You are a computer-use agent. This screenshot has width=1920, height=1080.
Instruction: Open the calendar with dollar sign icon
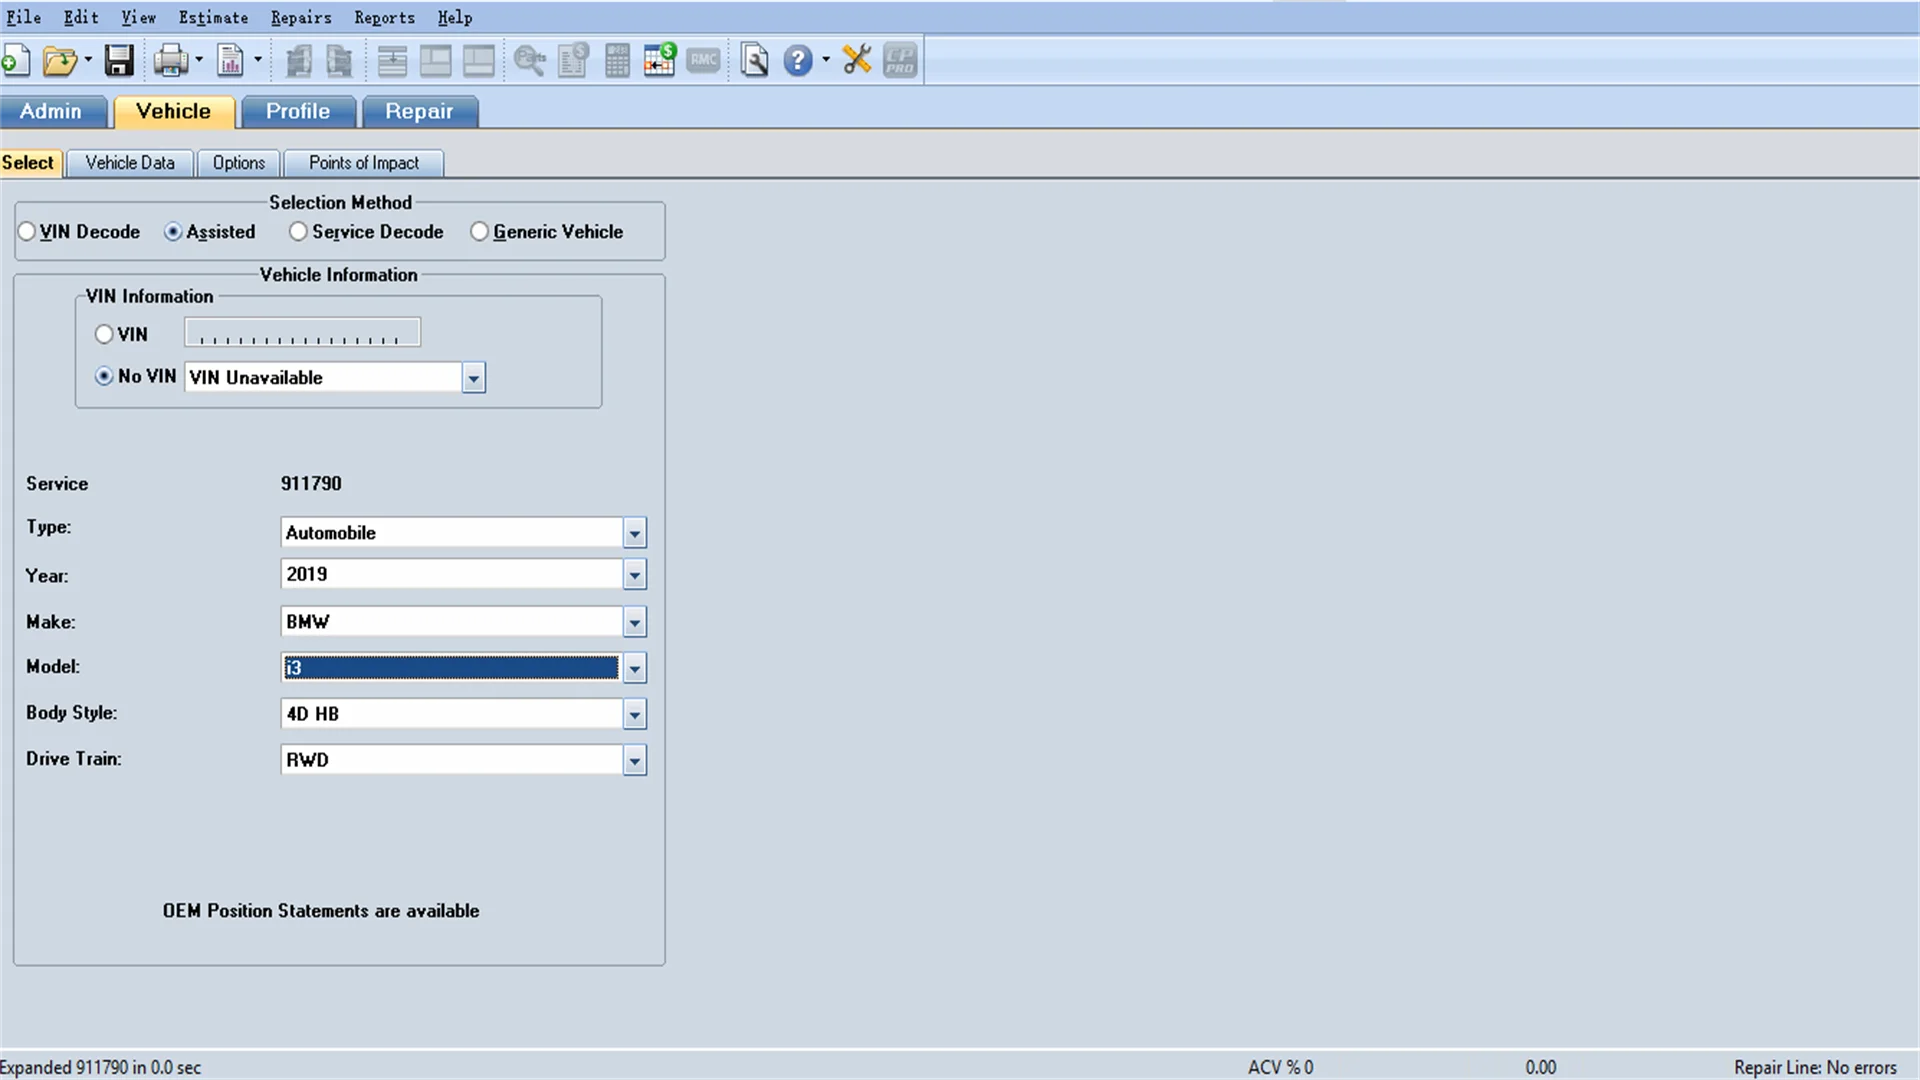click(660, 60)
